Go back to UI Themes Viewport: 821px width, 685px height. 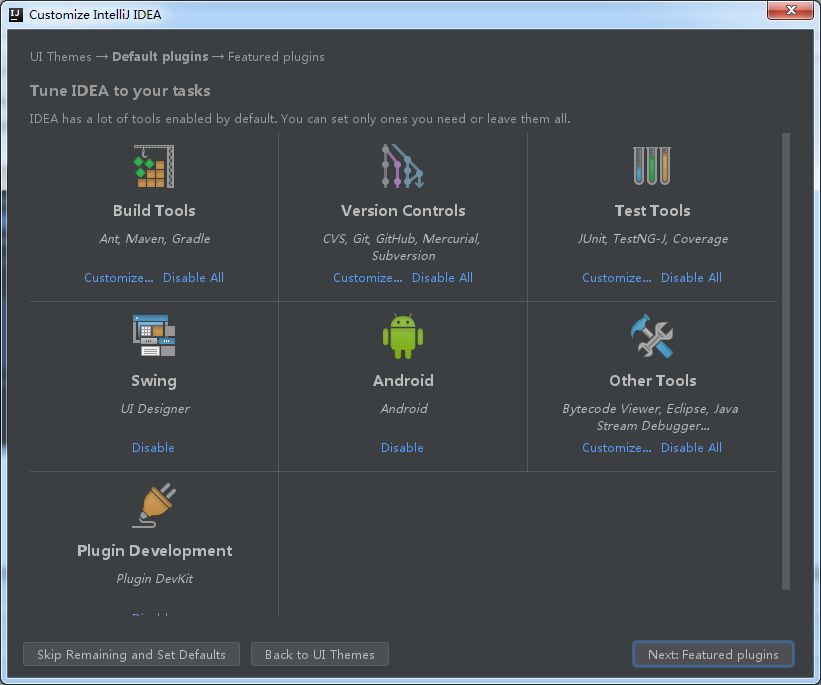[x=320, y=654]
